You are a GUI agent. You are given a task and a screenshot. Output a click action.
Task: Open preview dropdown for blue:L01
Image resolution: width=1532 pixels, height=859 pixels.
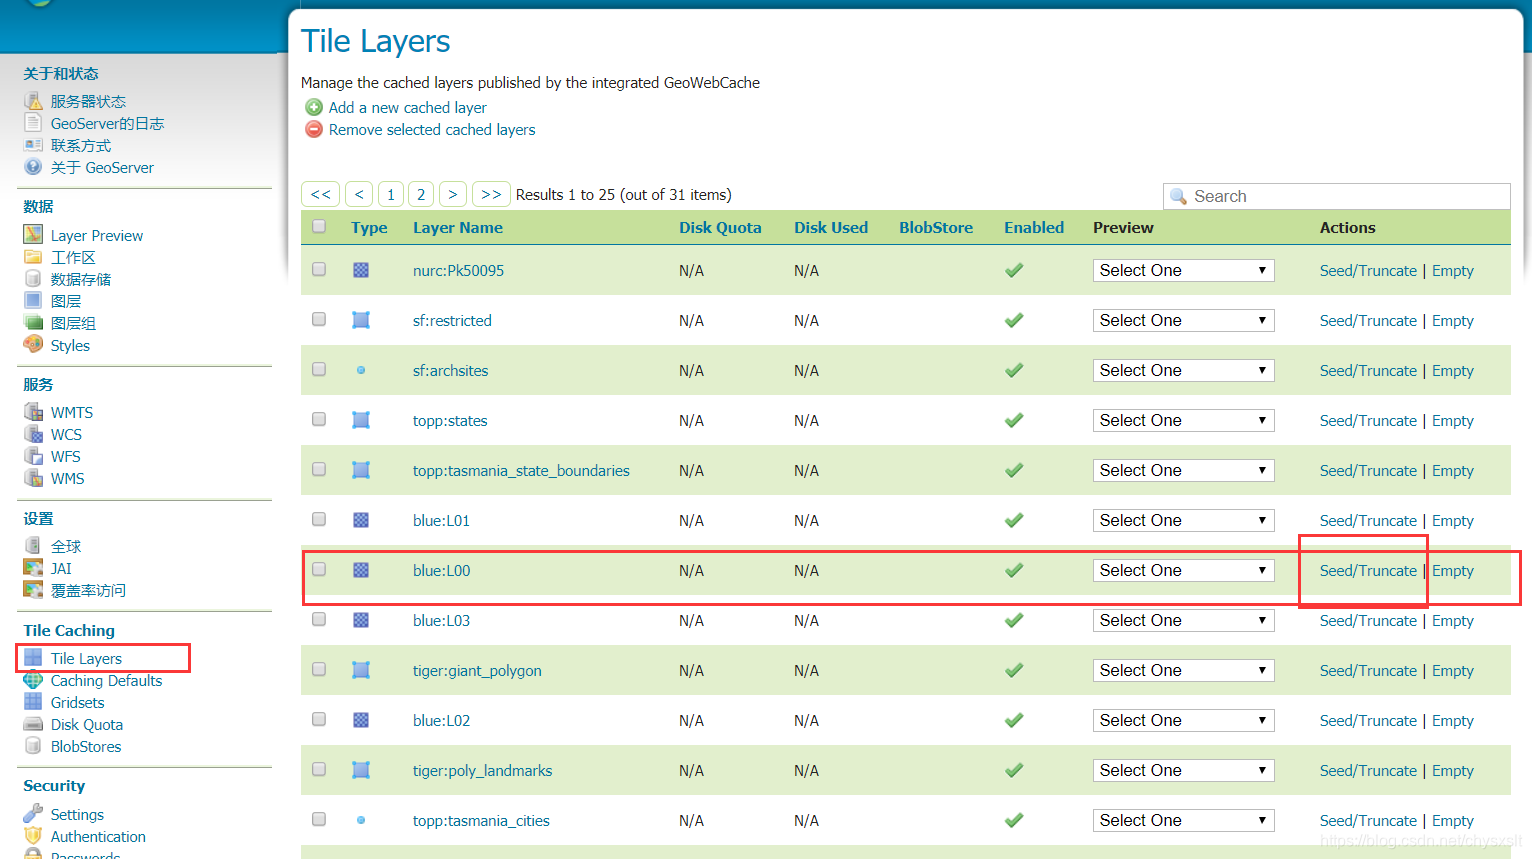tap(1183, 520)
